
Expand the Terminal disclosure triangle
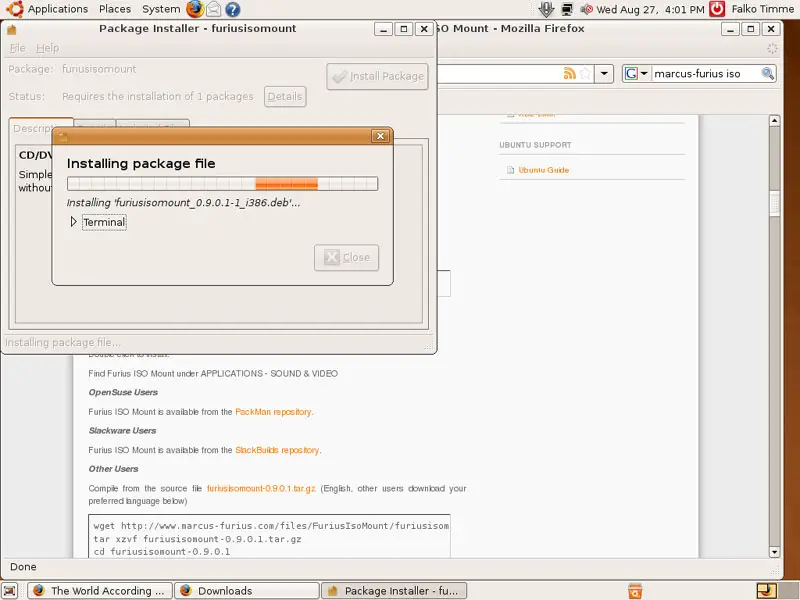coord(73,222)
